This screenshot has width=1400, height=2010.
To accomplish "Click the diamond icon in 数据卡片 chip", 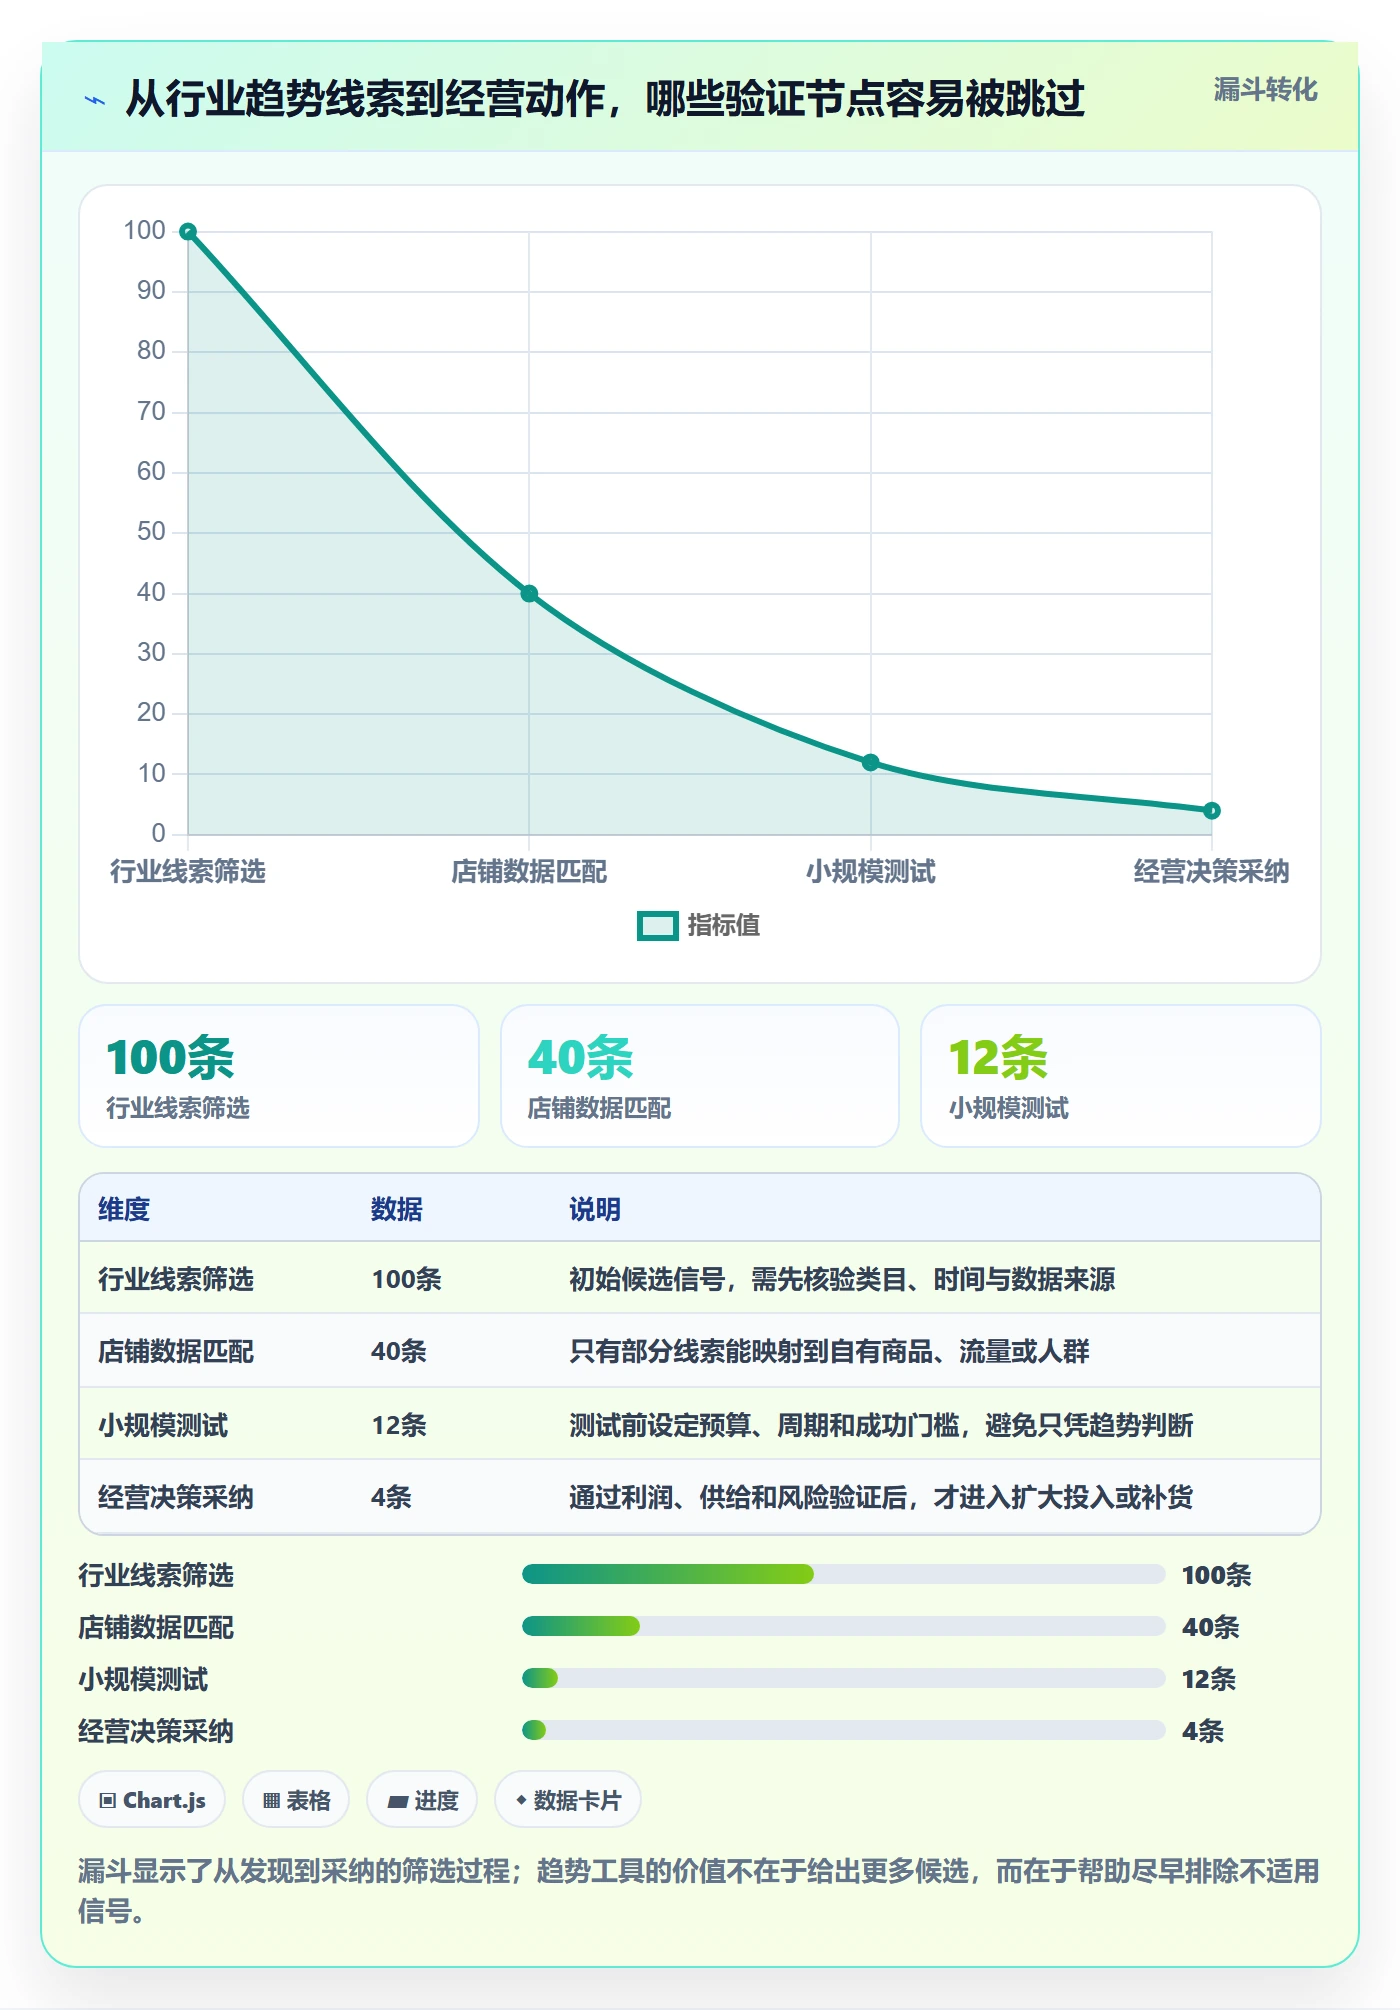I will (x=521, y=1800).
